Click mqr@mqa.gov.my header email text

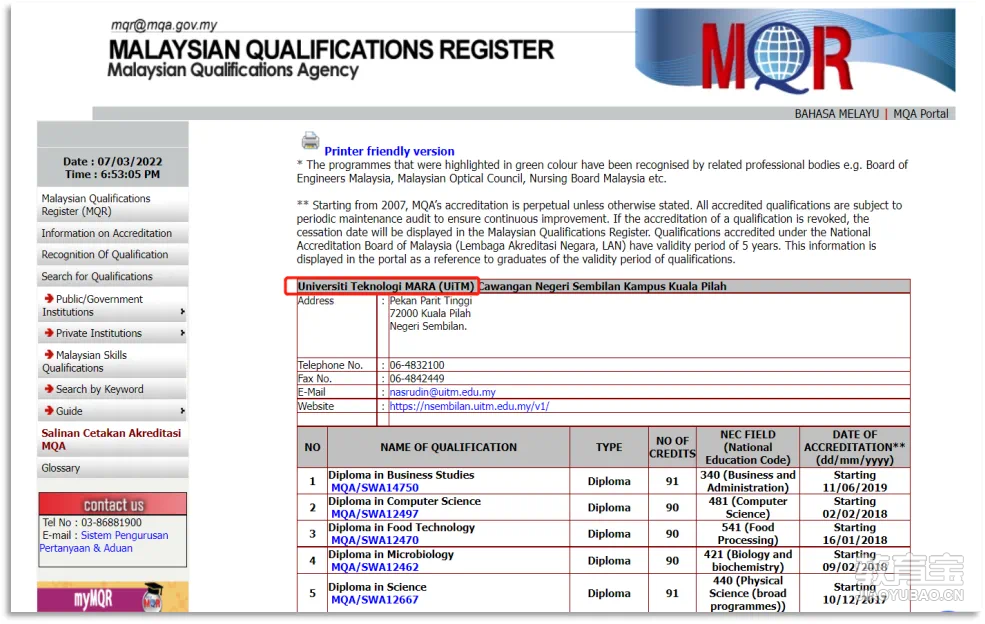pyautogui.click(x=164, y=25)
